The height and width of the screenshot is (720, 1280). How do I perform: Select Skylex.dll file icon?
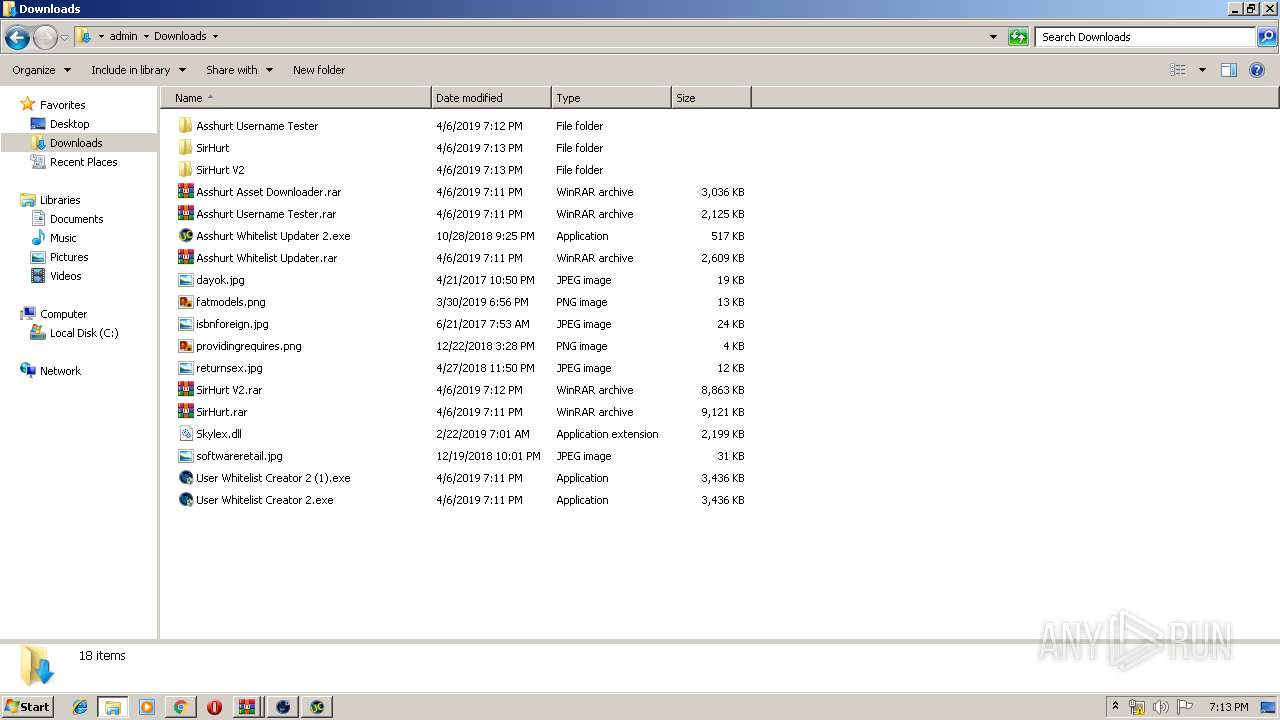click(185, 434)
